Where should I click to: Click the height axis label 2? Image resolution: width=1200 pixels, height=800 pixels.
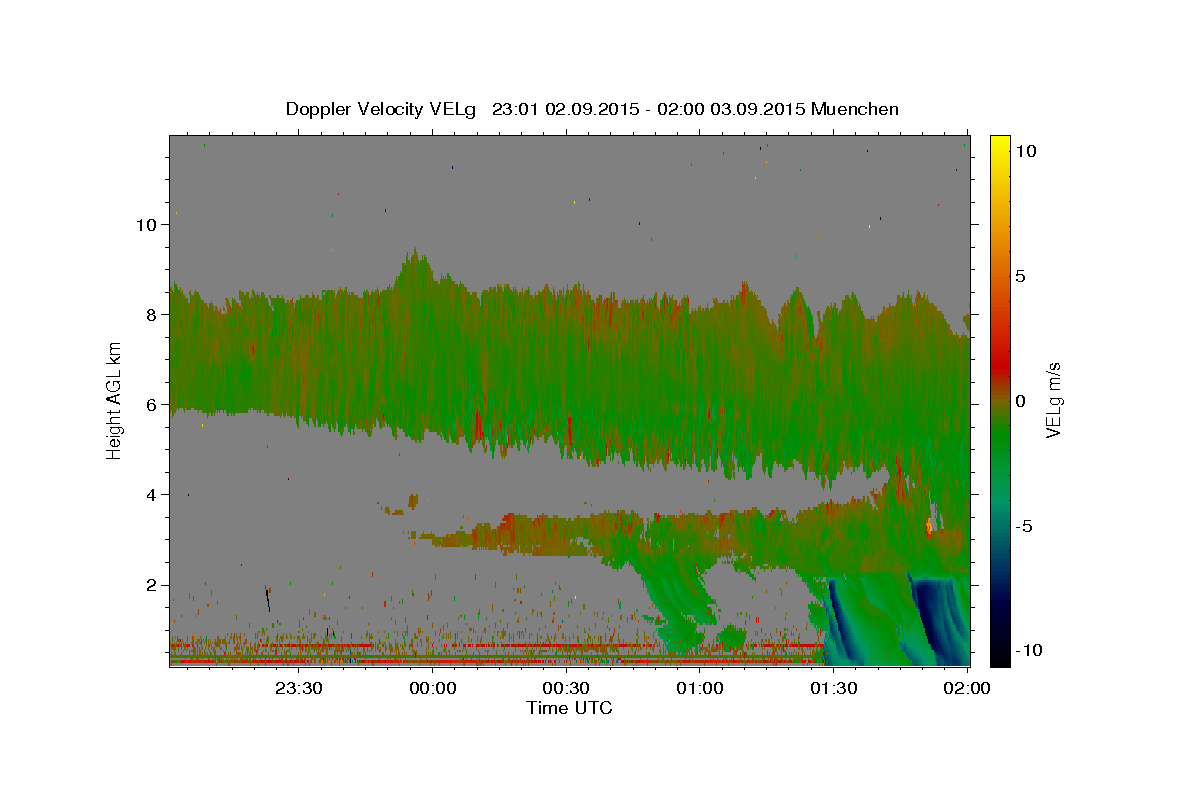pos(152,585)
